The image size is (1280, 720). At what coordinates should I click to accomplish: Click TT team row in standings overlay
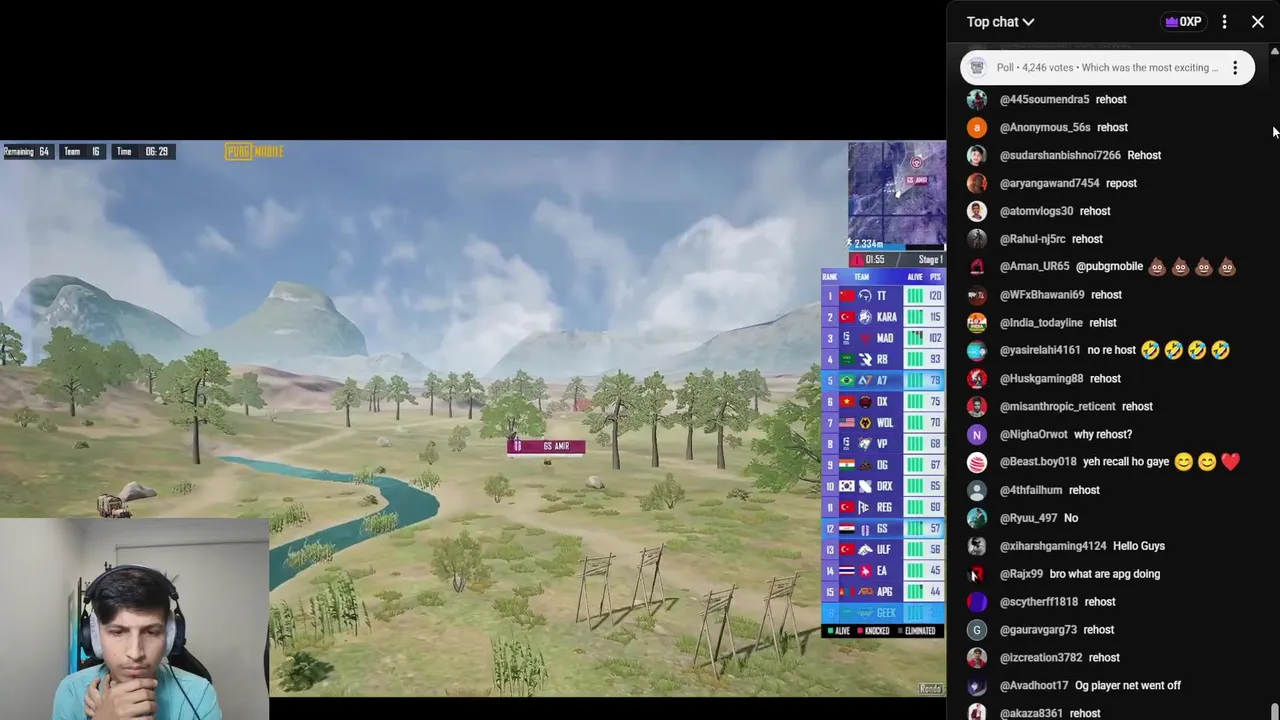[x=883, y=296]
